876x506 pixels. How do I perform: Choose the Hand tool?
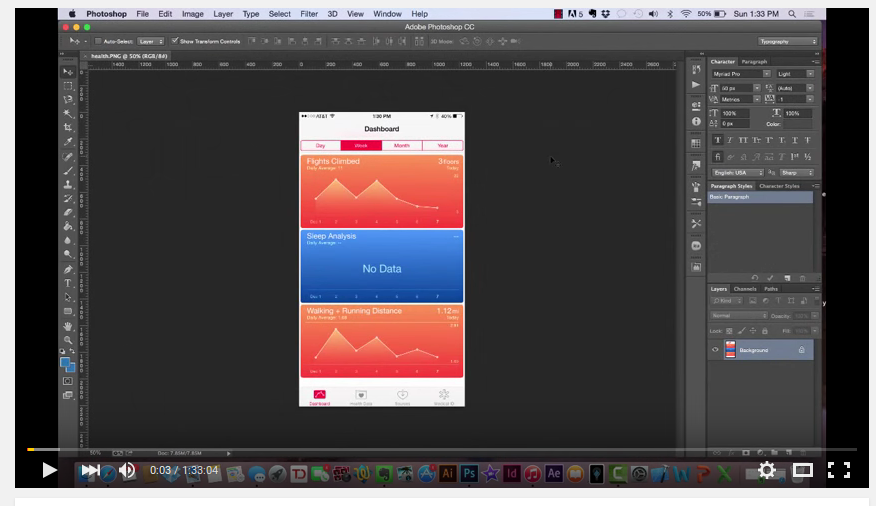pyautogui.click(x=68, y=326)
